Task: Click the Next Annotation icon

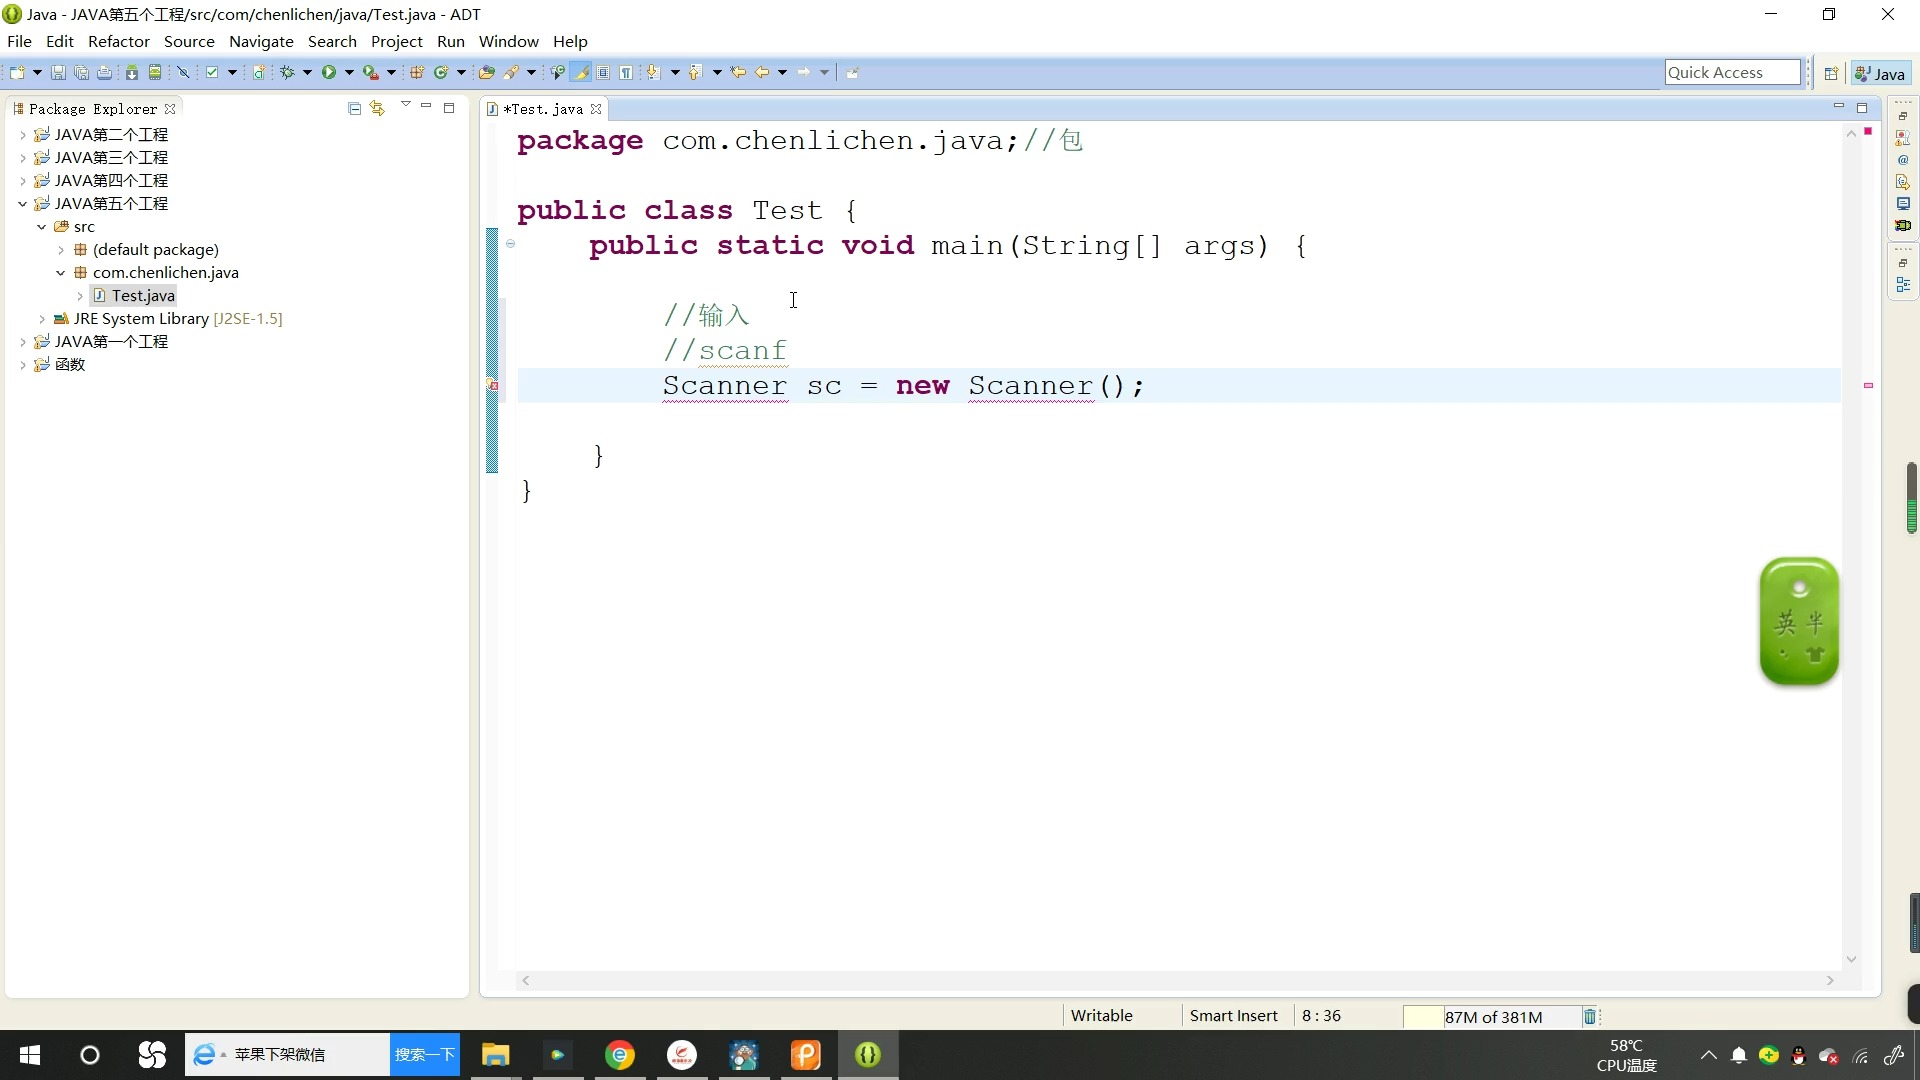Action: coord(652,72)
